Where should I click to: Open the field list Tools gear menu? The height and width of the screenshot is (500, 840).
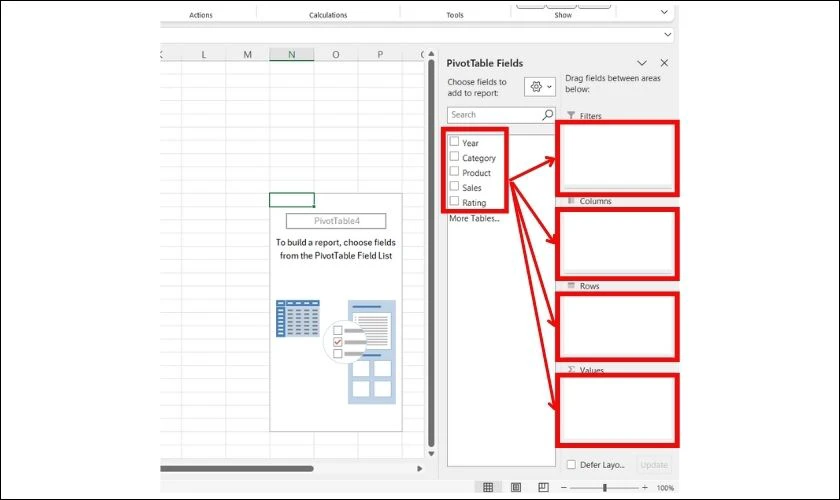[x=539, y=87]
